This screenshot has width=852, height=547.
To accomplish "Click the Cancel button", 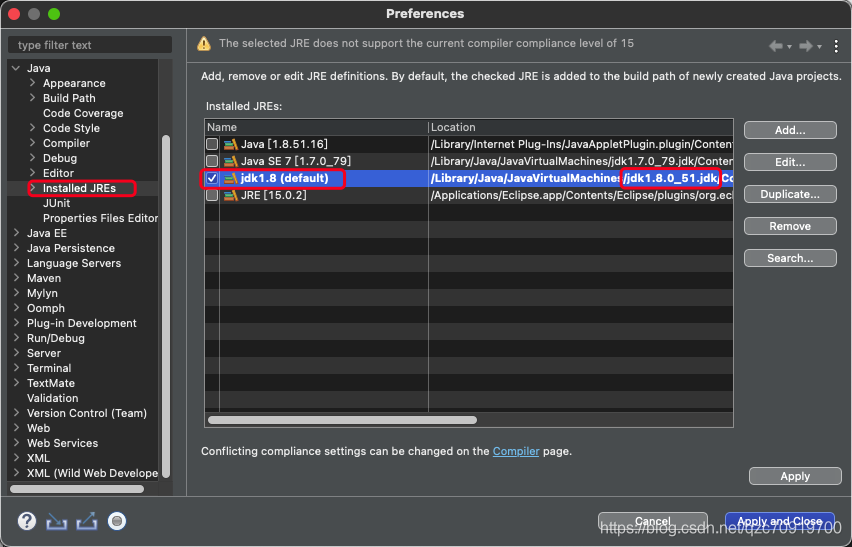I will (x=653, y=521).
